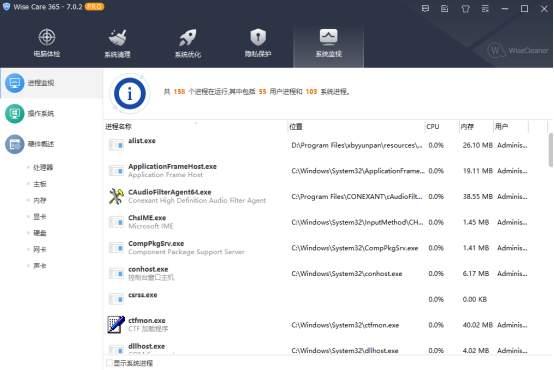Select 操作系统 in the sidebar

[52, 113]
